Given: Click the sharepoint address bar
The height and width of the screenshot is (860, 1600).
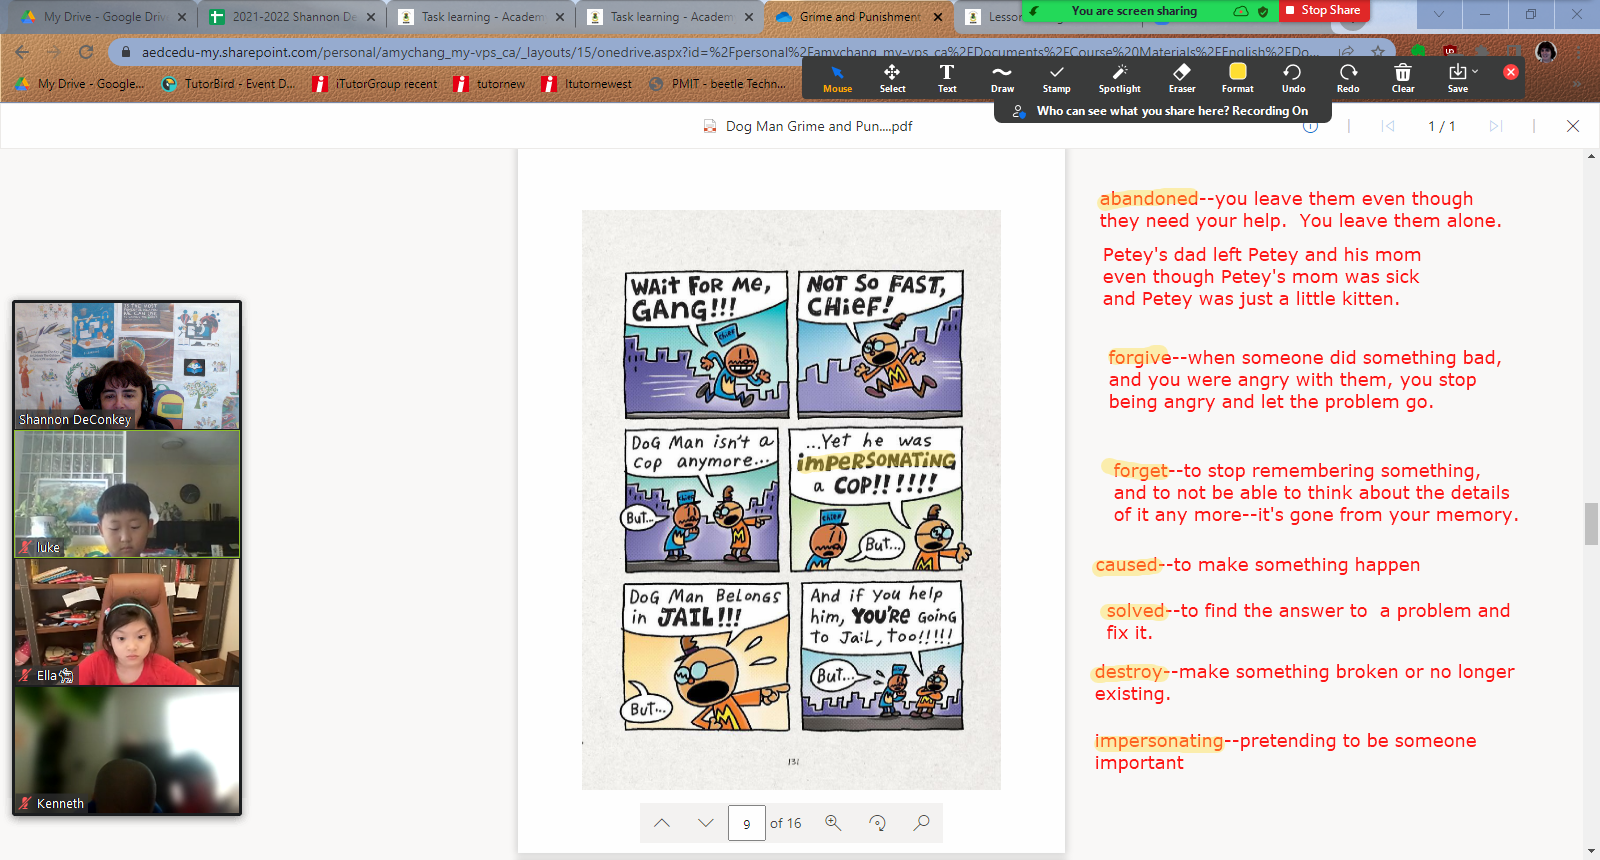Looking at the screenshot, I should tap(728, 52).
